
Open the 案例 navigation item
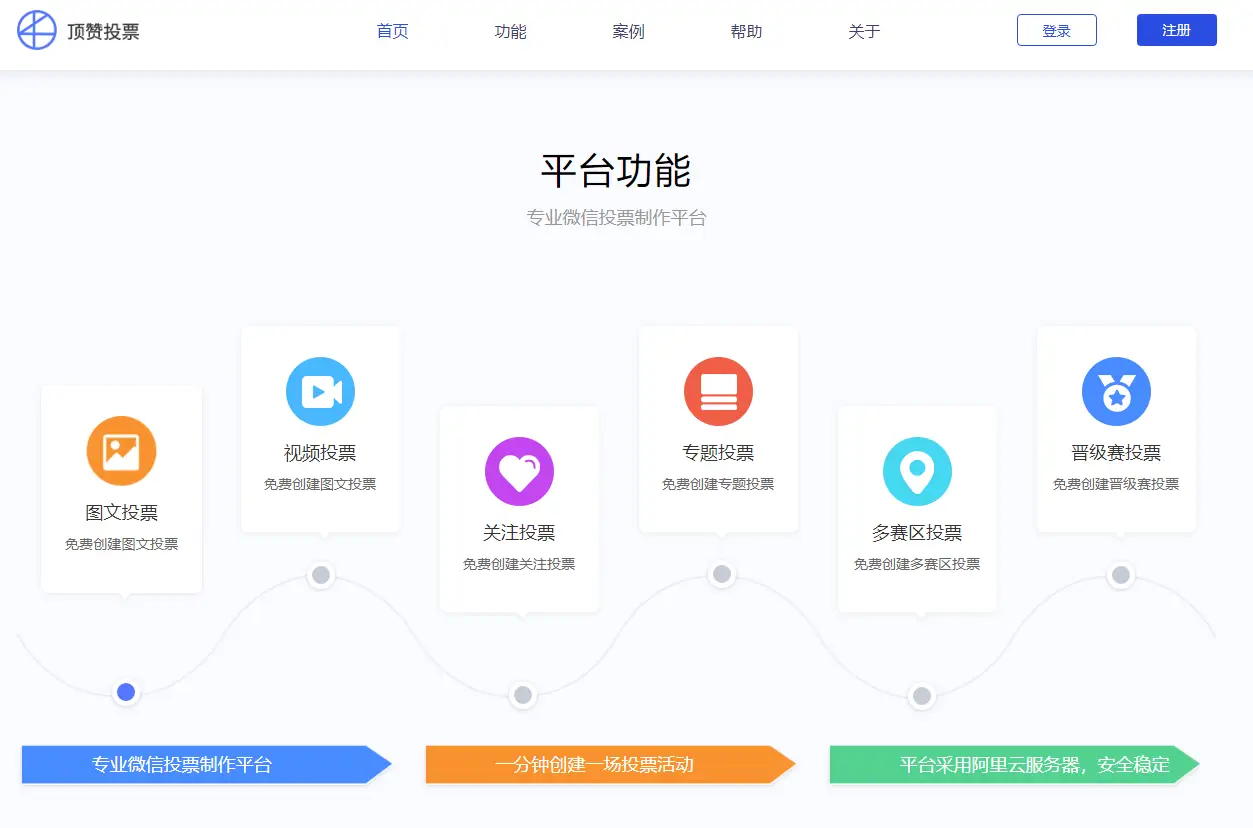coord(628,31)
